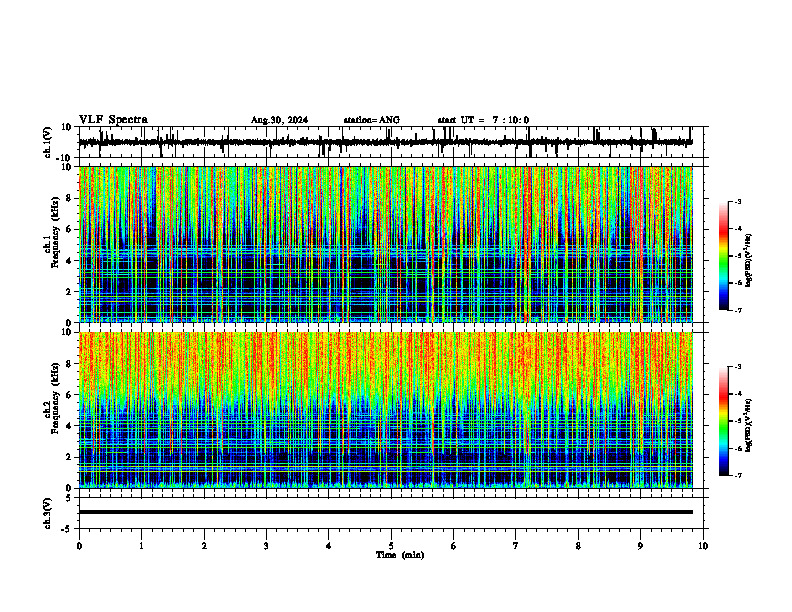Click the "VLF Spectra" title text
Screen dimensions: 792x612
pos(113,120)
